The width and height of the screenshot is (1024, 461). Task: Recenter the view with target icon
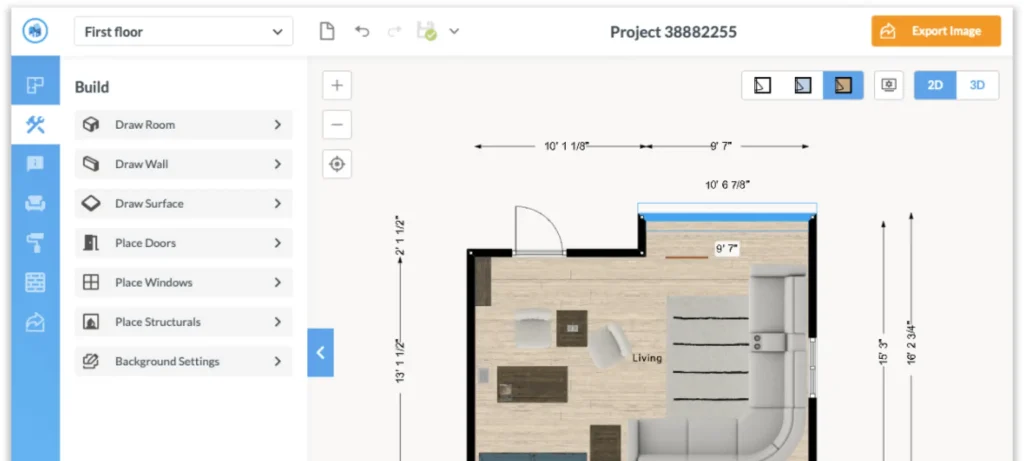pos(337,164)
